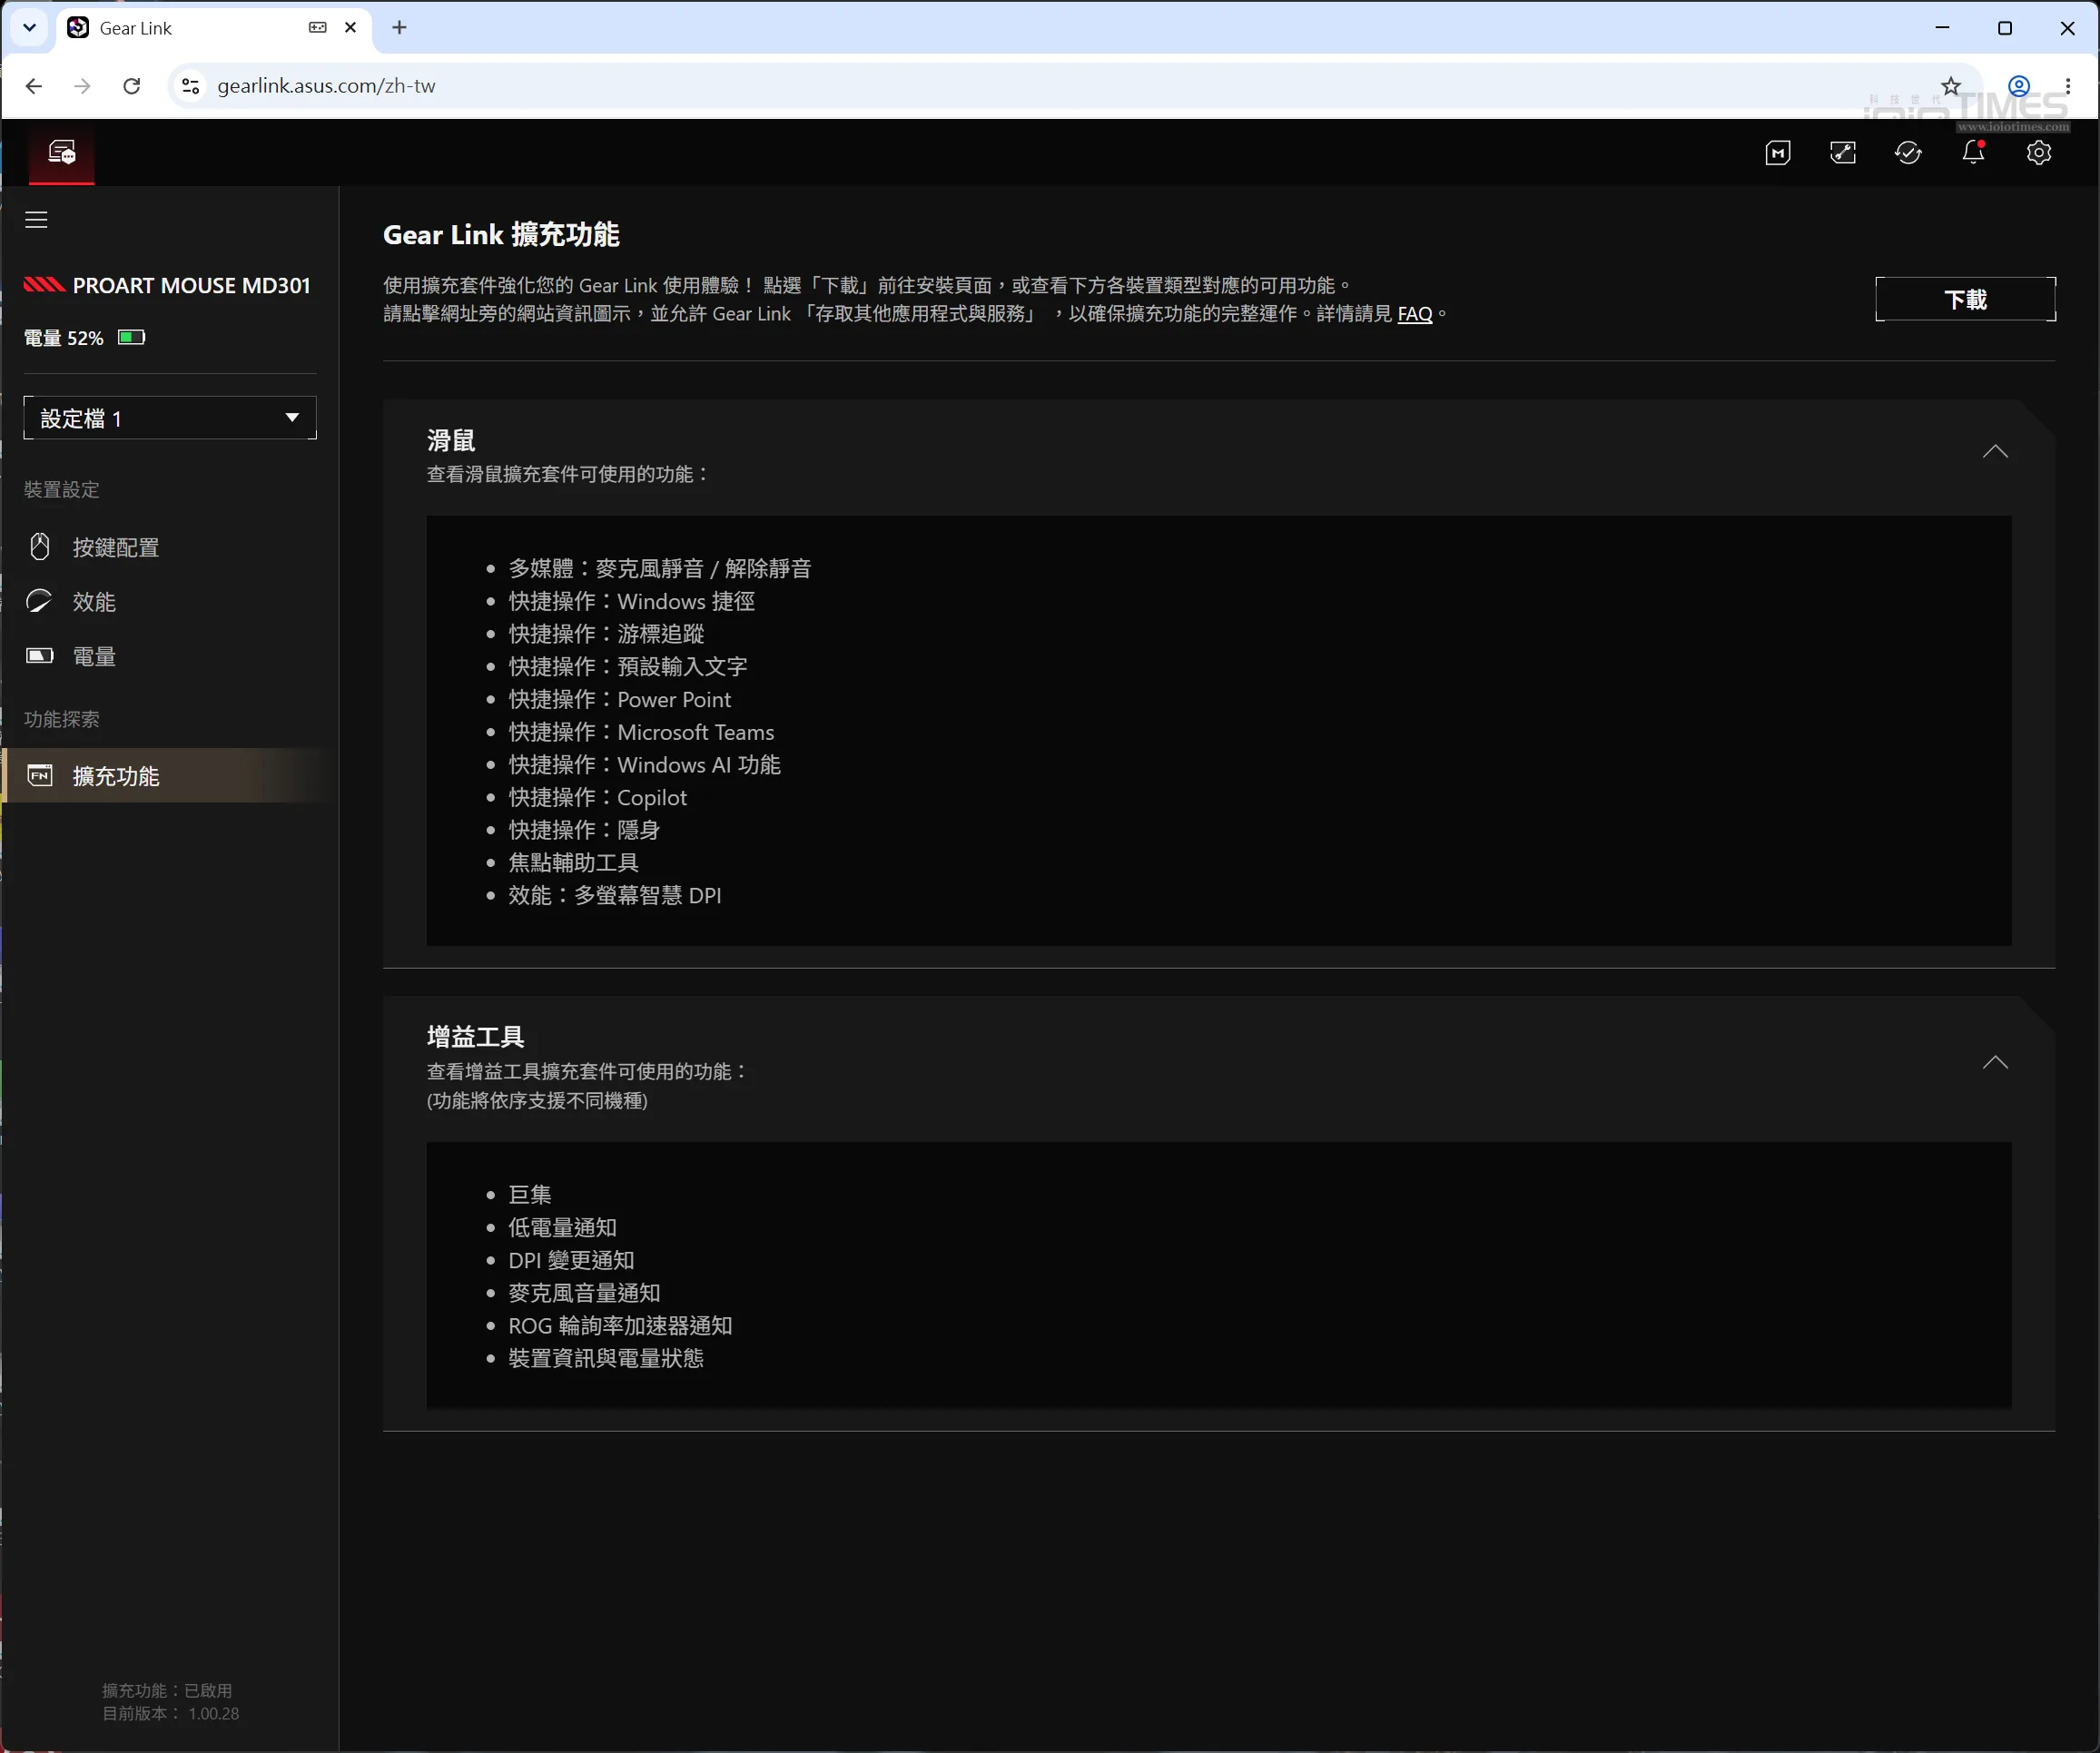The height and width of the screenshot is (1753, 2100).
Task: Click 快捷操作：隱身 list item
Action: point(585,830)
